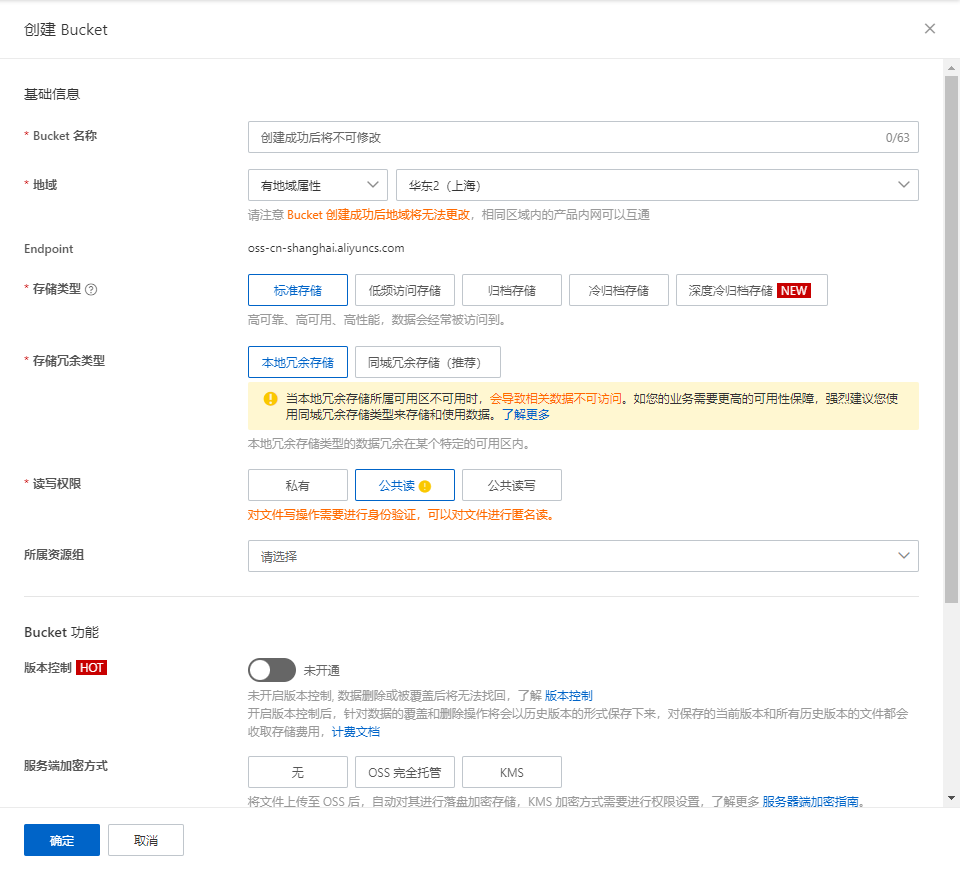The width and height of the screenshot is (960, 871).
Task: Choose KMS server-side encryption
Action: (511, 772)
